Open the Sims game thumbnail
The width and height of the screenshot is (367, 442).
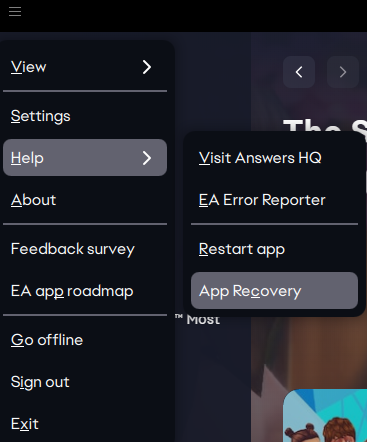point(325,415)
